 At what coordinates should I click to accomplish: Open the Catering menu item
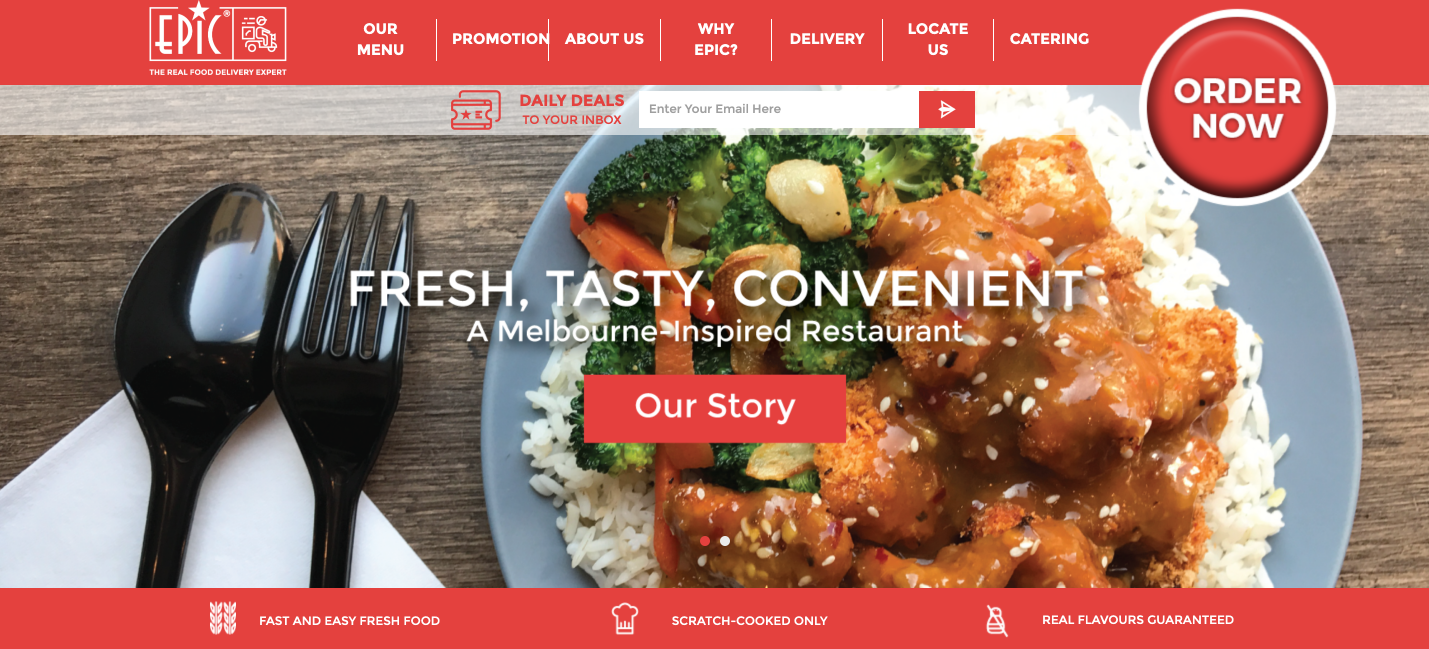pyautogui.click(x=1049, y=39)
